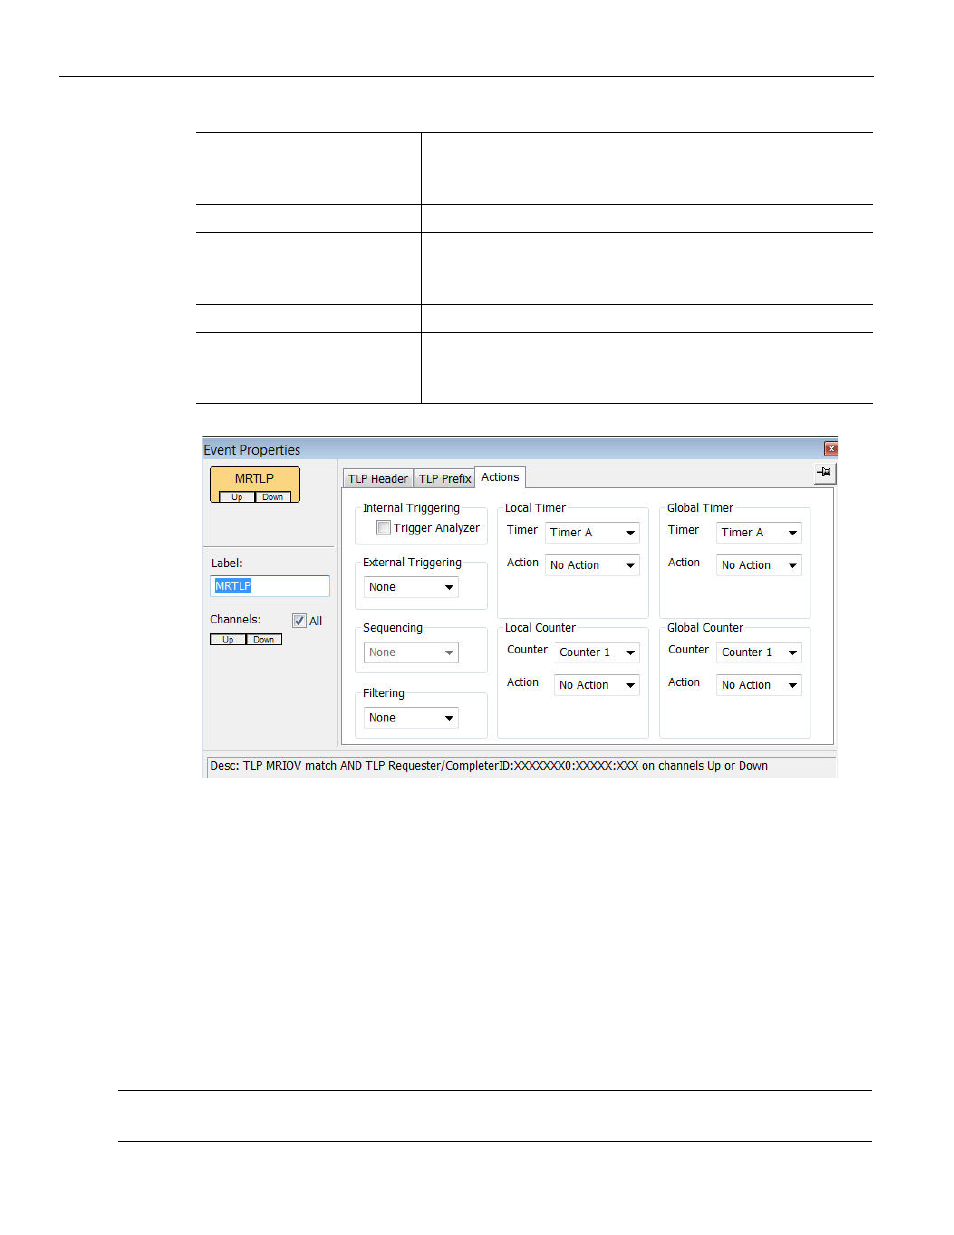954x1235 pixels.
Task: Toggle the All channels checkbox
Action: point(299,621)
